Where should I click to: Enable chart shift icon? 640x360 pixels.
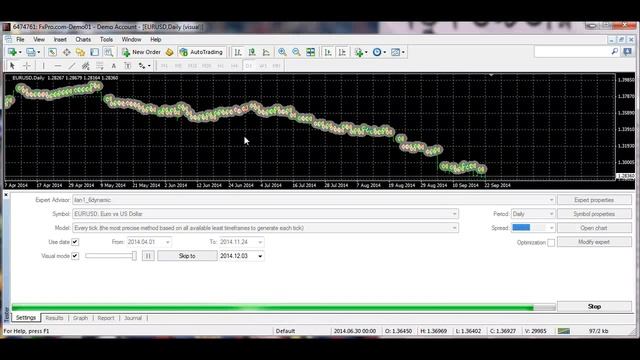tap(342, 52)
